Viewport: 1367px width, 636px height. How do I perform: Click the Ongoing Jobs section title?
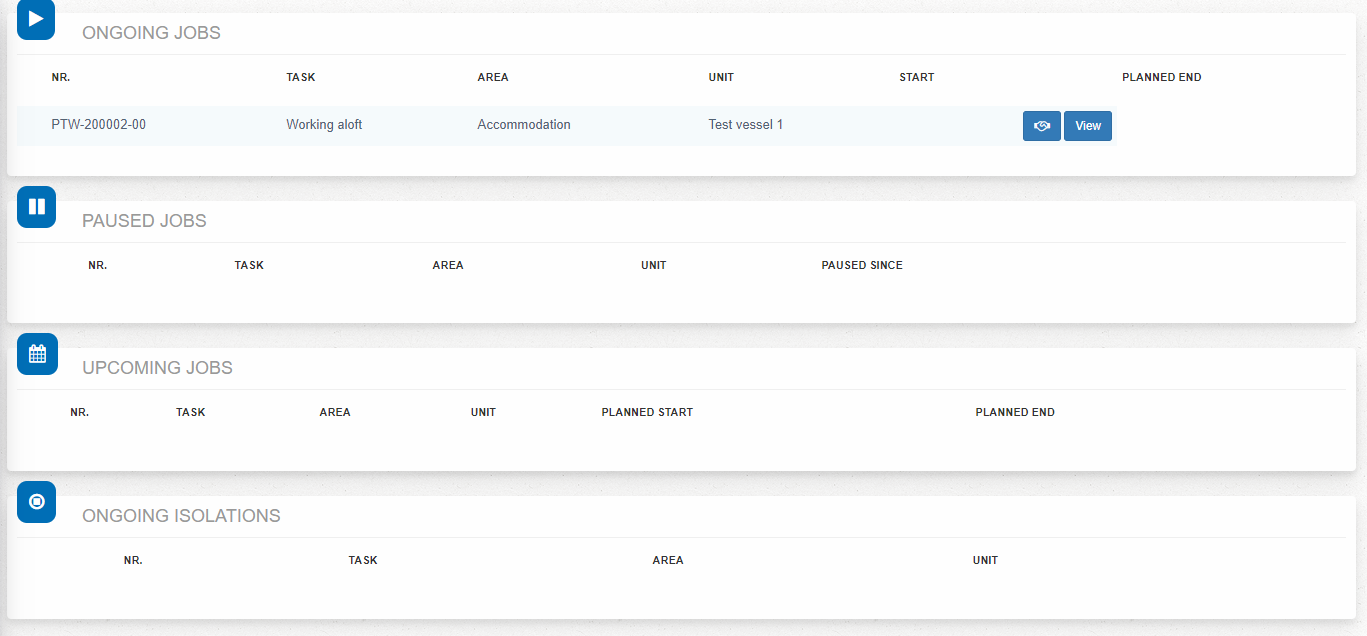coord(151,33)
